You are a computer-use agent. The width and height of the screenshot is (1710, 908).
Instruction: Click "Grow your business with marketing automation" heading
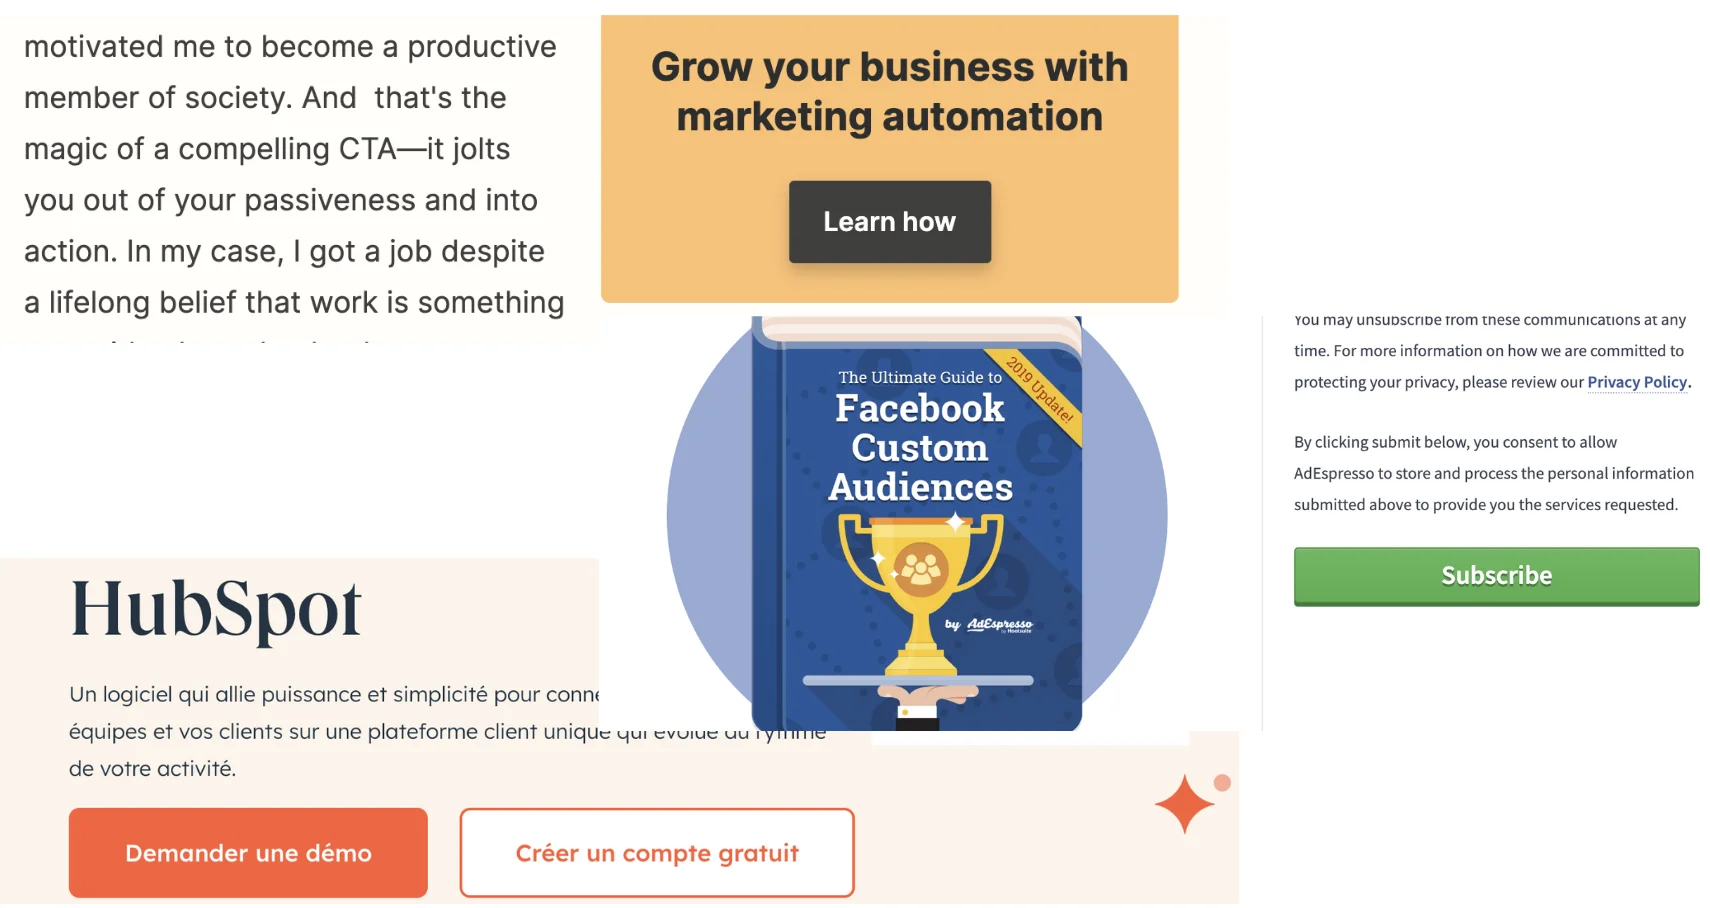889,92
